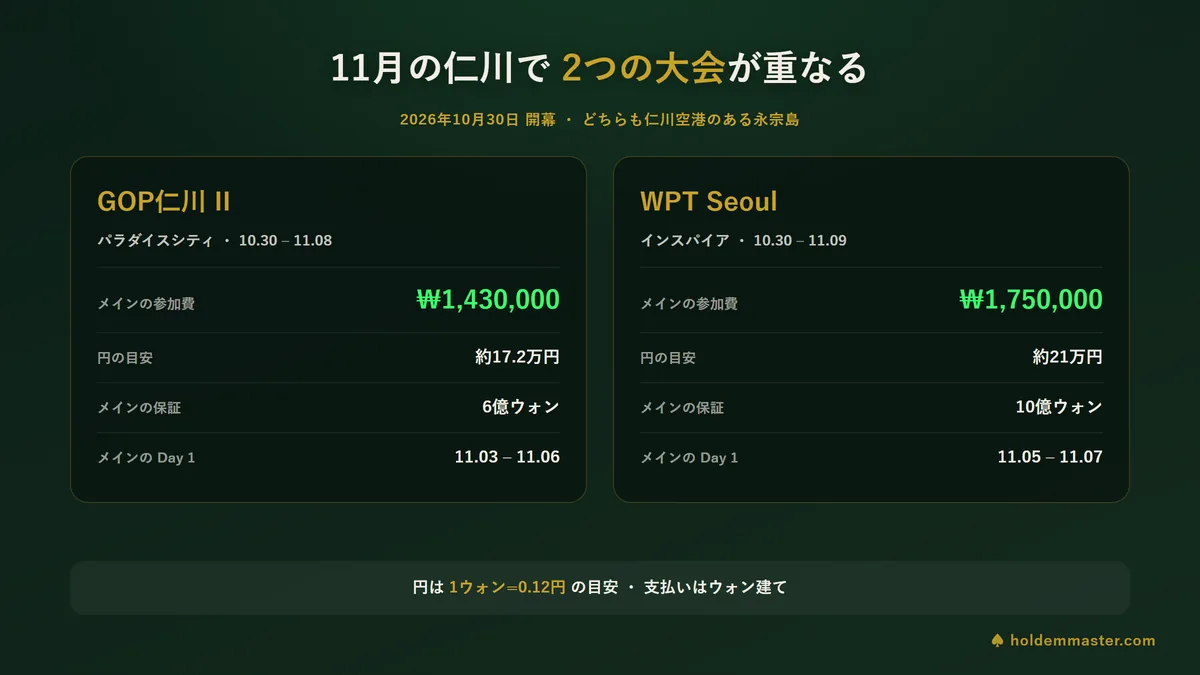Select the GOP仁川 II card title
Image resolution: width=1200 pixels, height=675 pixels.
coord(164,201)
